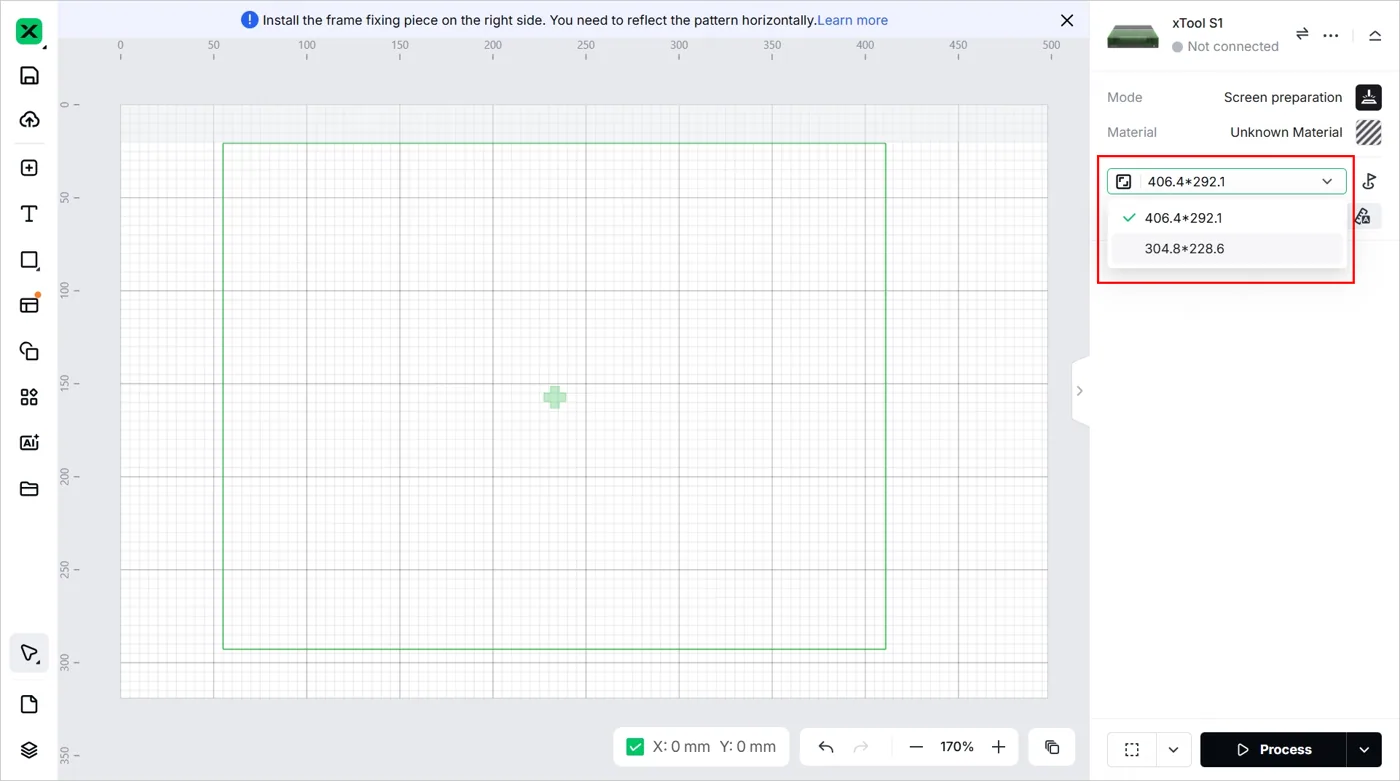1400x781 pixels.
Task: Select the Shape rectangle tool
Action: pyautogui.click(x=29, y=260)
